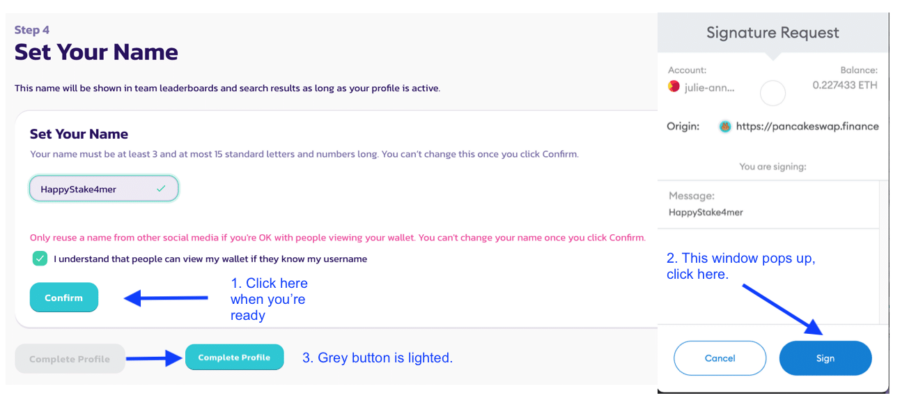Click the circular identicon next to the balance
The width and height of the screenshot is (900, 407).
click(x=773, y=94)
